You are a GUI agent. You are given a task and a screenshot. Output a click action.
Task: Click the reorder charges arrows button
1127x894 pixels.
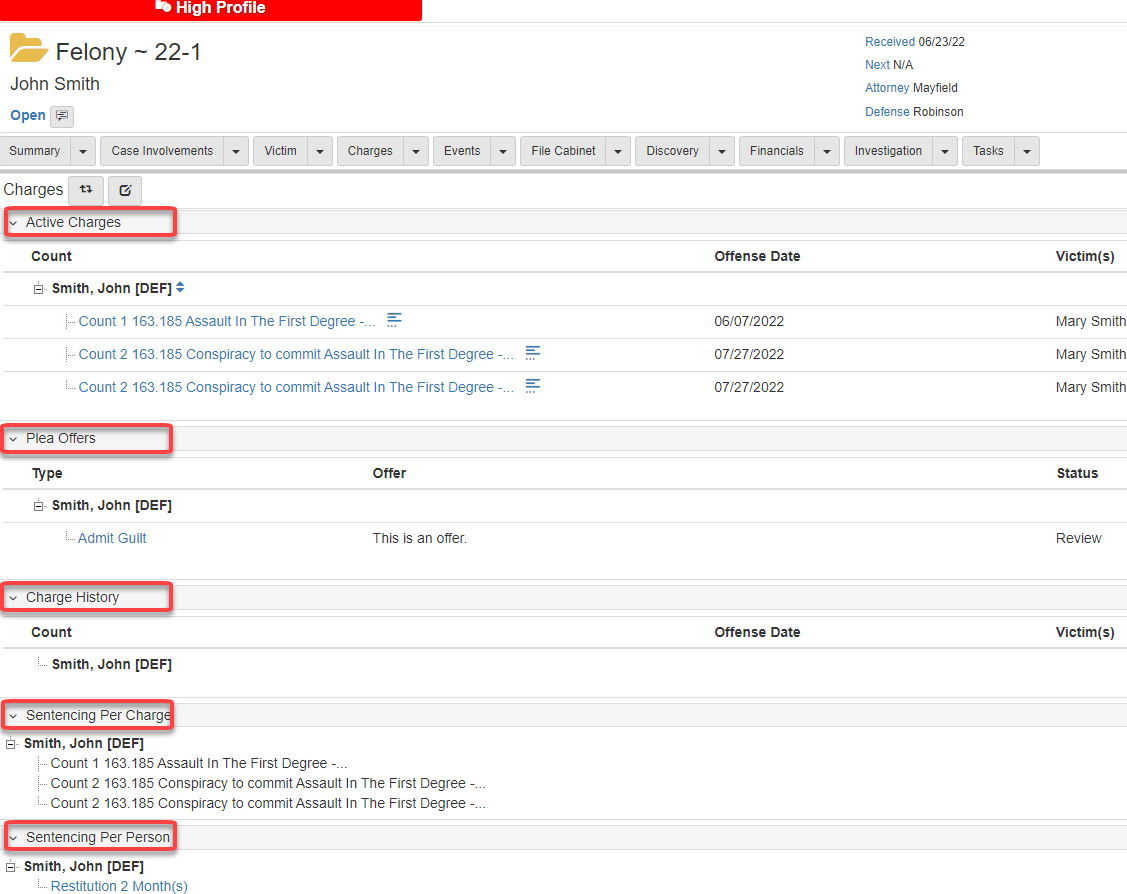[x=86, y=189]
